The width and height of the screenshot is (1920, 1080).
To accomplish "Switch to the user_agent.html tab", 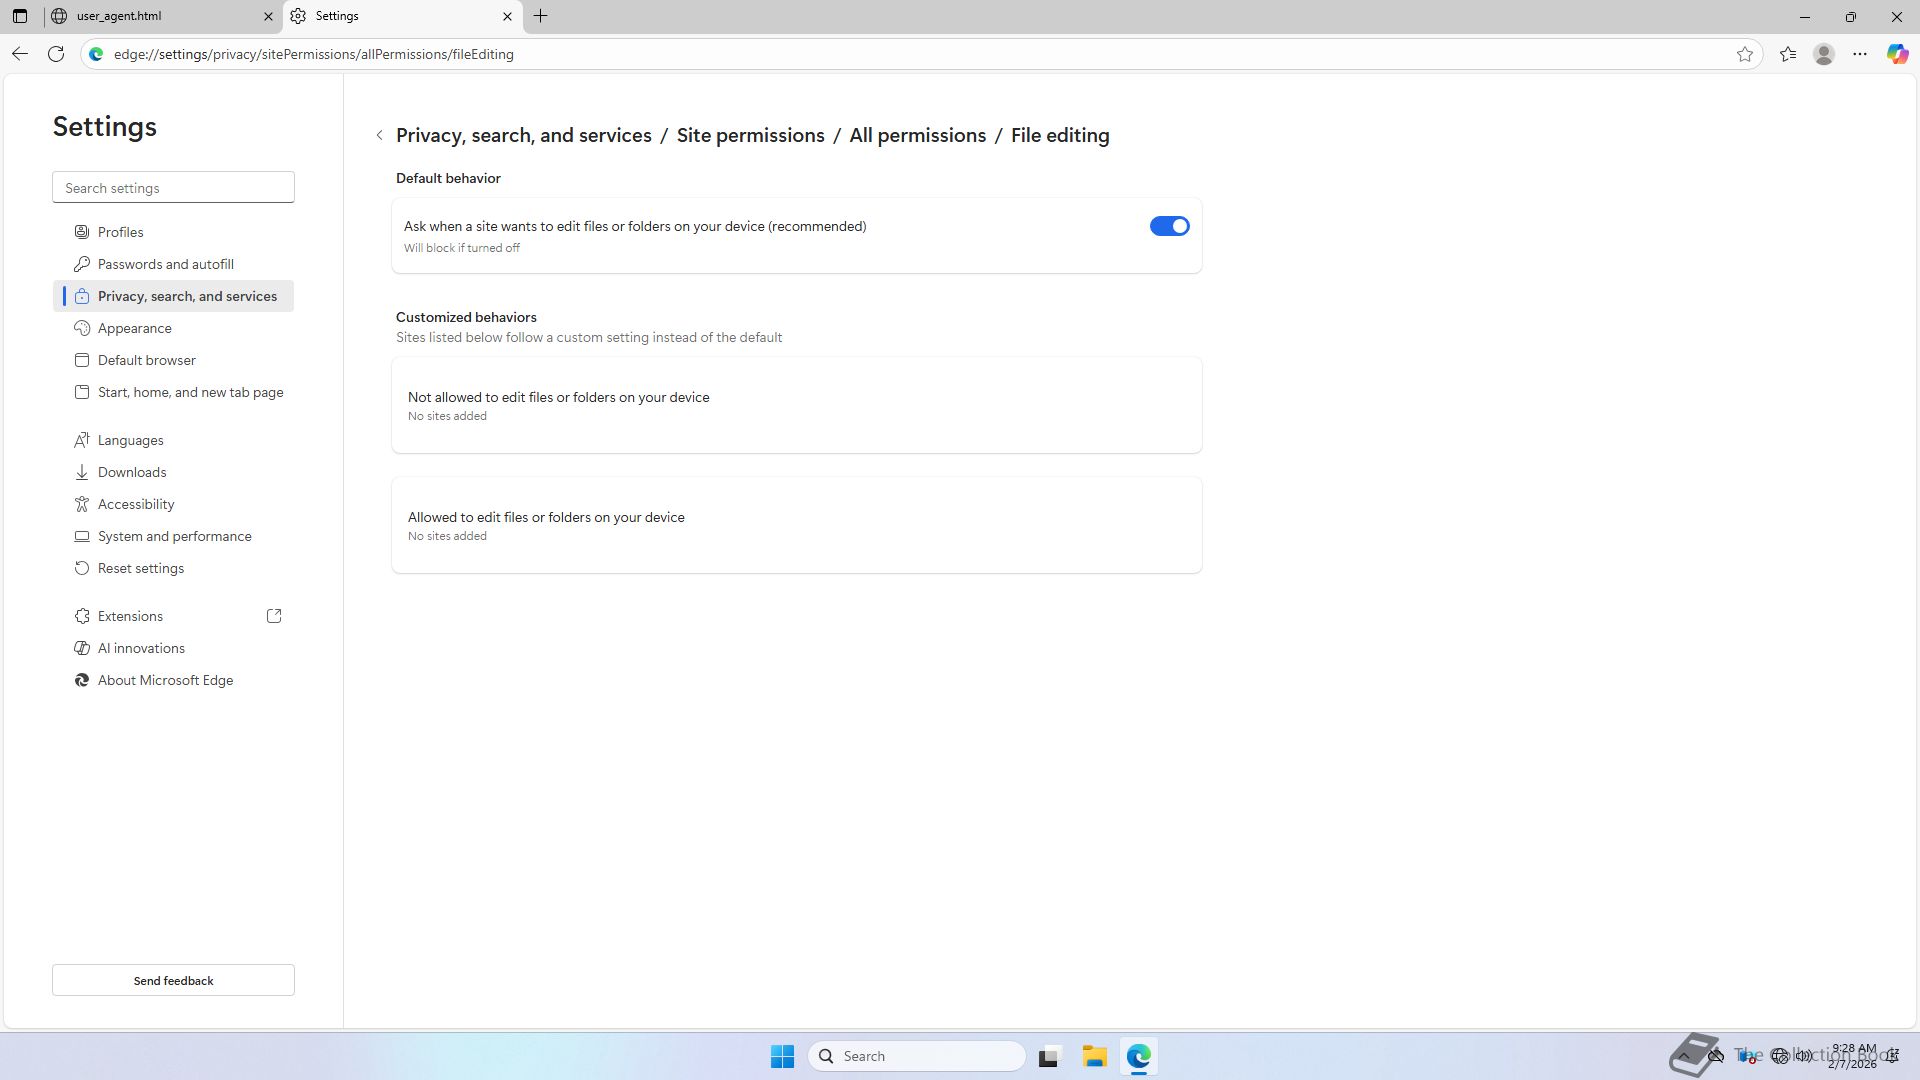I will click(160, 16).
